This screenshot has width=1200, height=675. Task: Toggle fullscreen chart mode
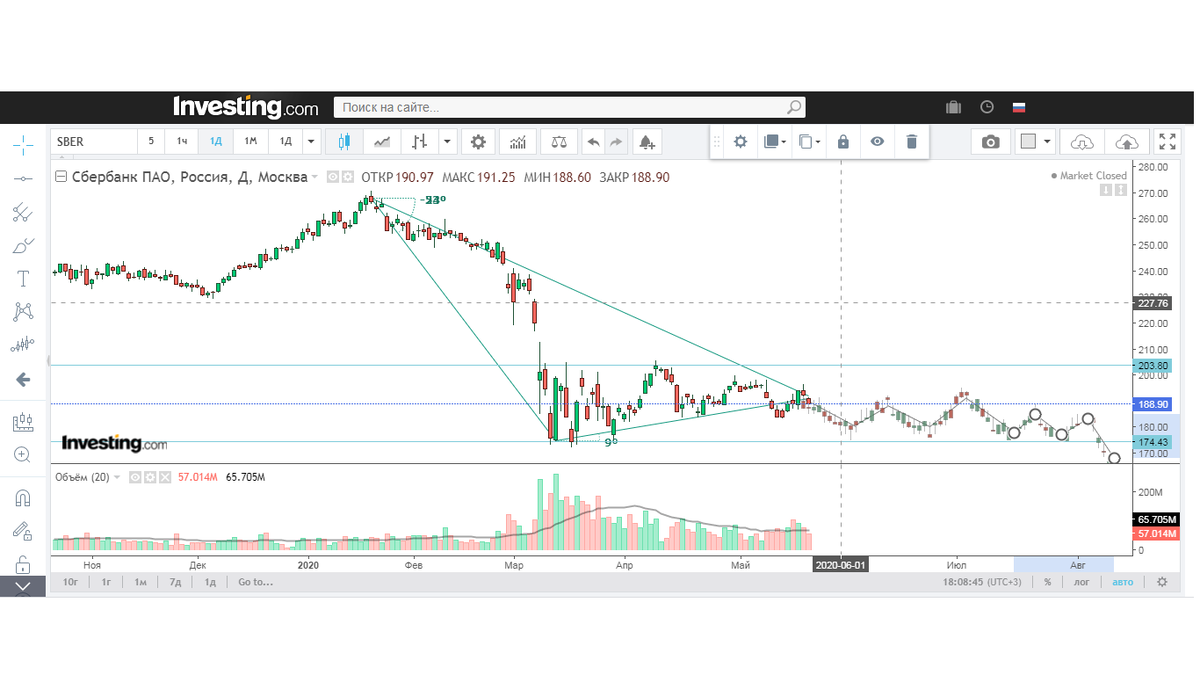click(x=1167, y=142)
